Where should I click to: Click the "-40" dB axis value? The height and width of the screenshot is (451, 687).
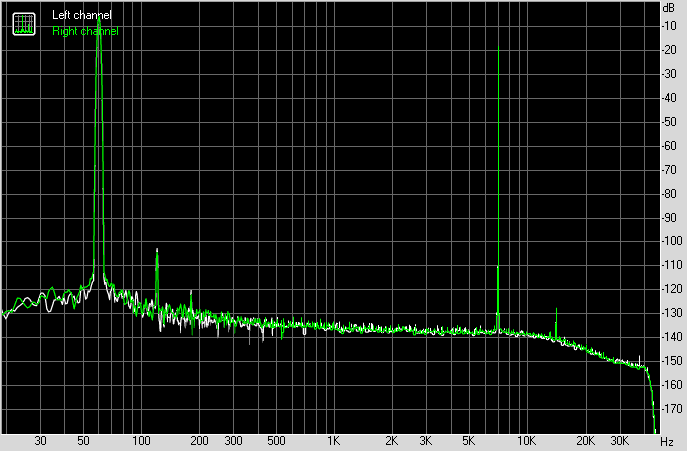[x=669, y=98]
